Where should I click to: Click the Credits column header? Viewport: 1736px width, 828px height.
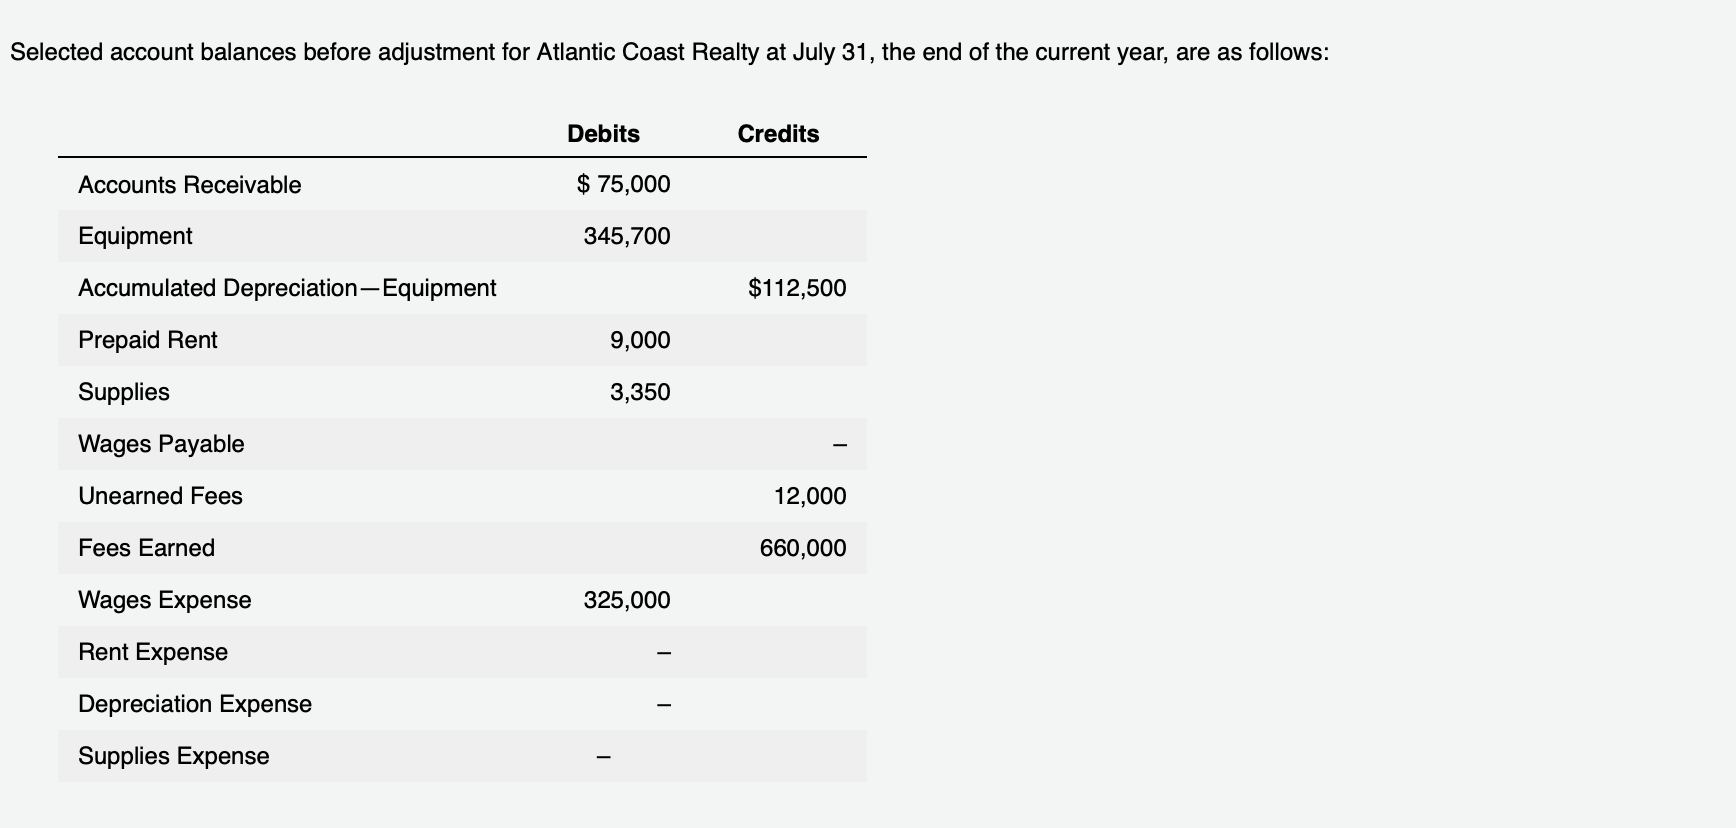pos(778,134)
